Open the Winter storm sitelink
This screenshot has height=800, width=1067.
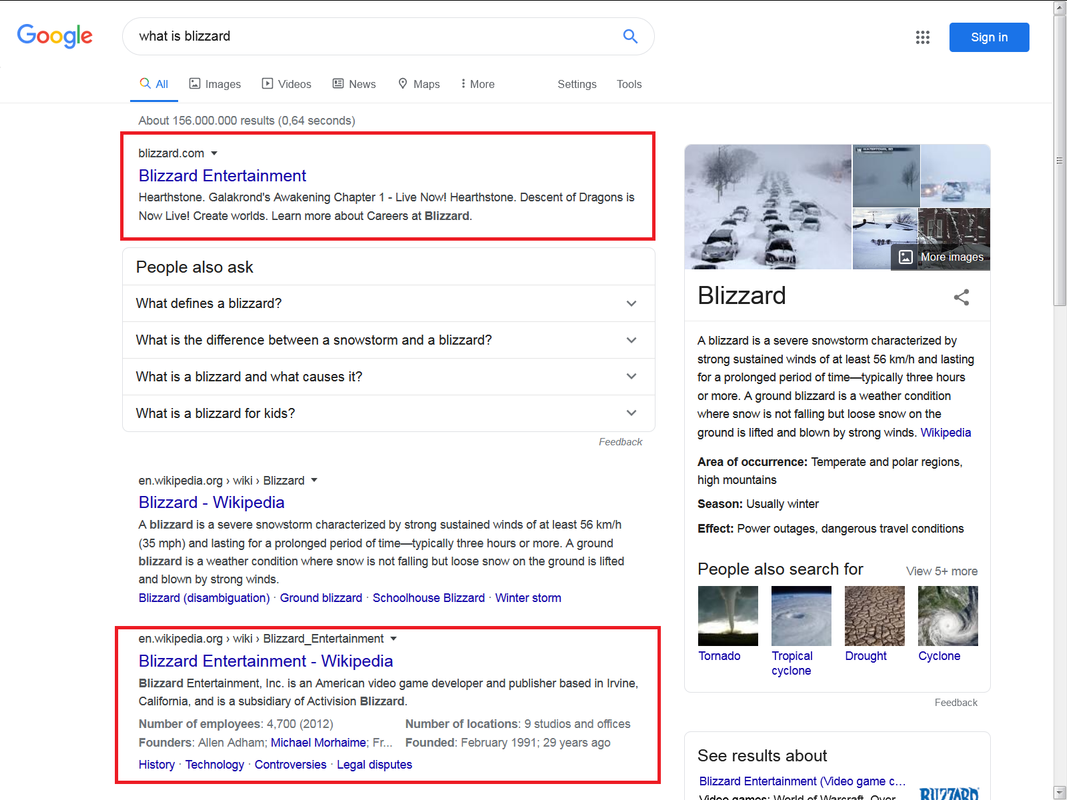pyautogui.click(x=528, y=598)
